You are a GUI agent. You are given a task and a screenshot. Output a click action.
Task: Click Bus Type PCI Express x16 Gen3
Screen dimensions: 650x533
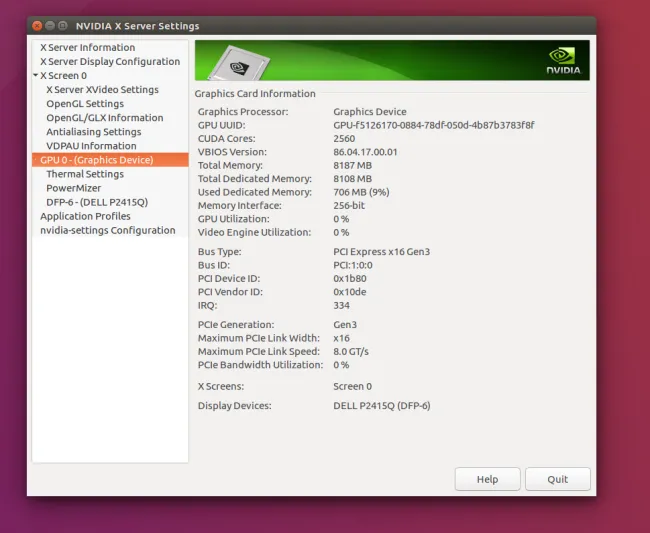381,252
